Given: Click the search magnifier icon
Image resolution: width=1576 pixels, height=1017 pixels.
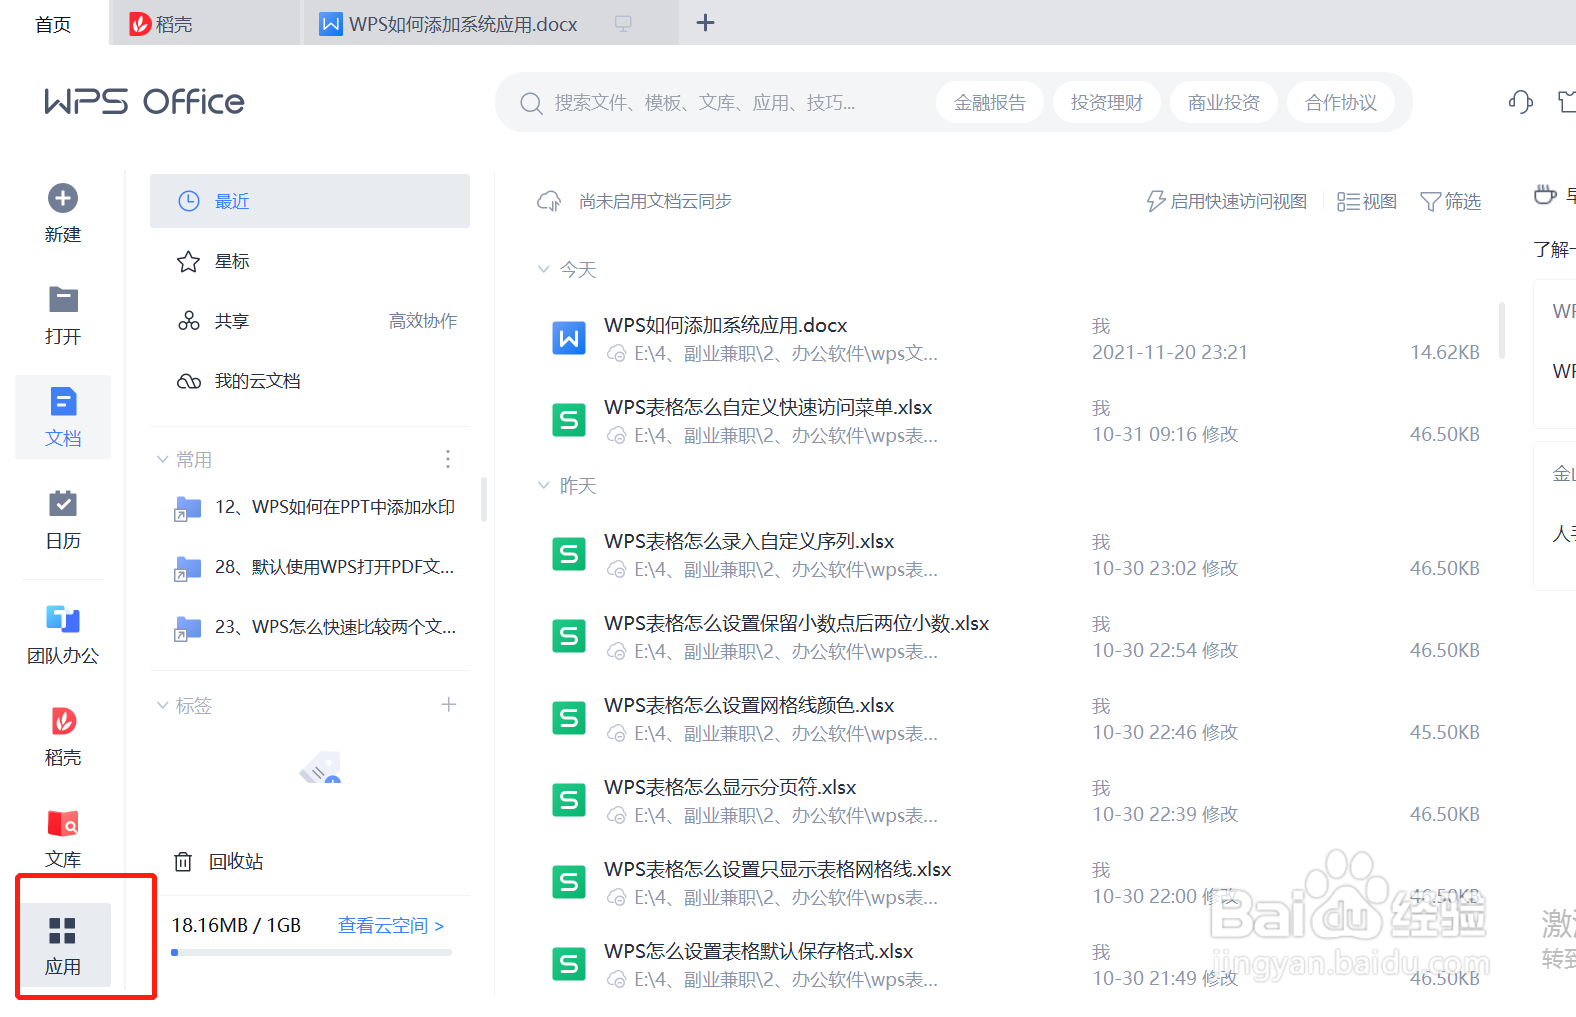Looking at the screenshot, I should [531, 103].
